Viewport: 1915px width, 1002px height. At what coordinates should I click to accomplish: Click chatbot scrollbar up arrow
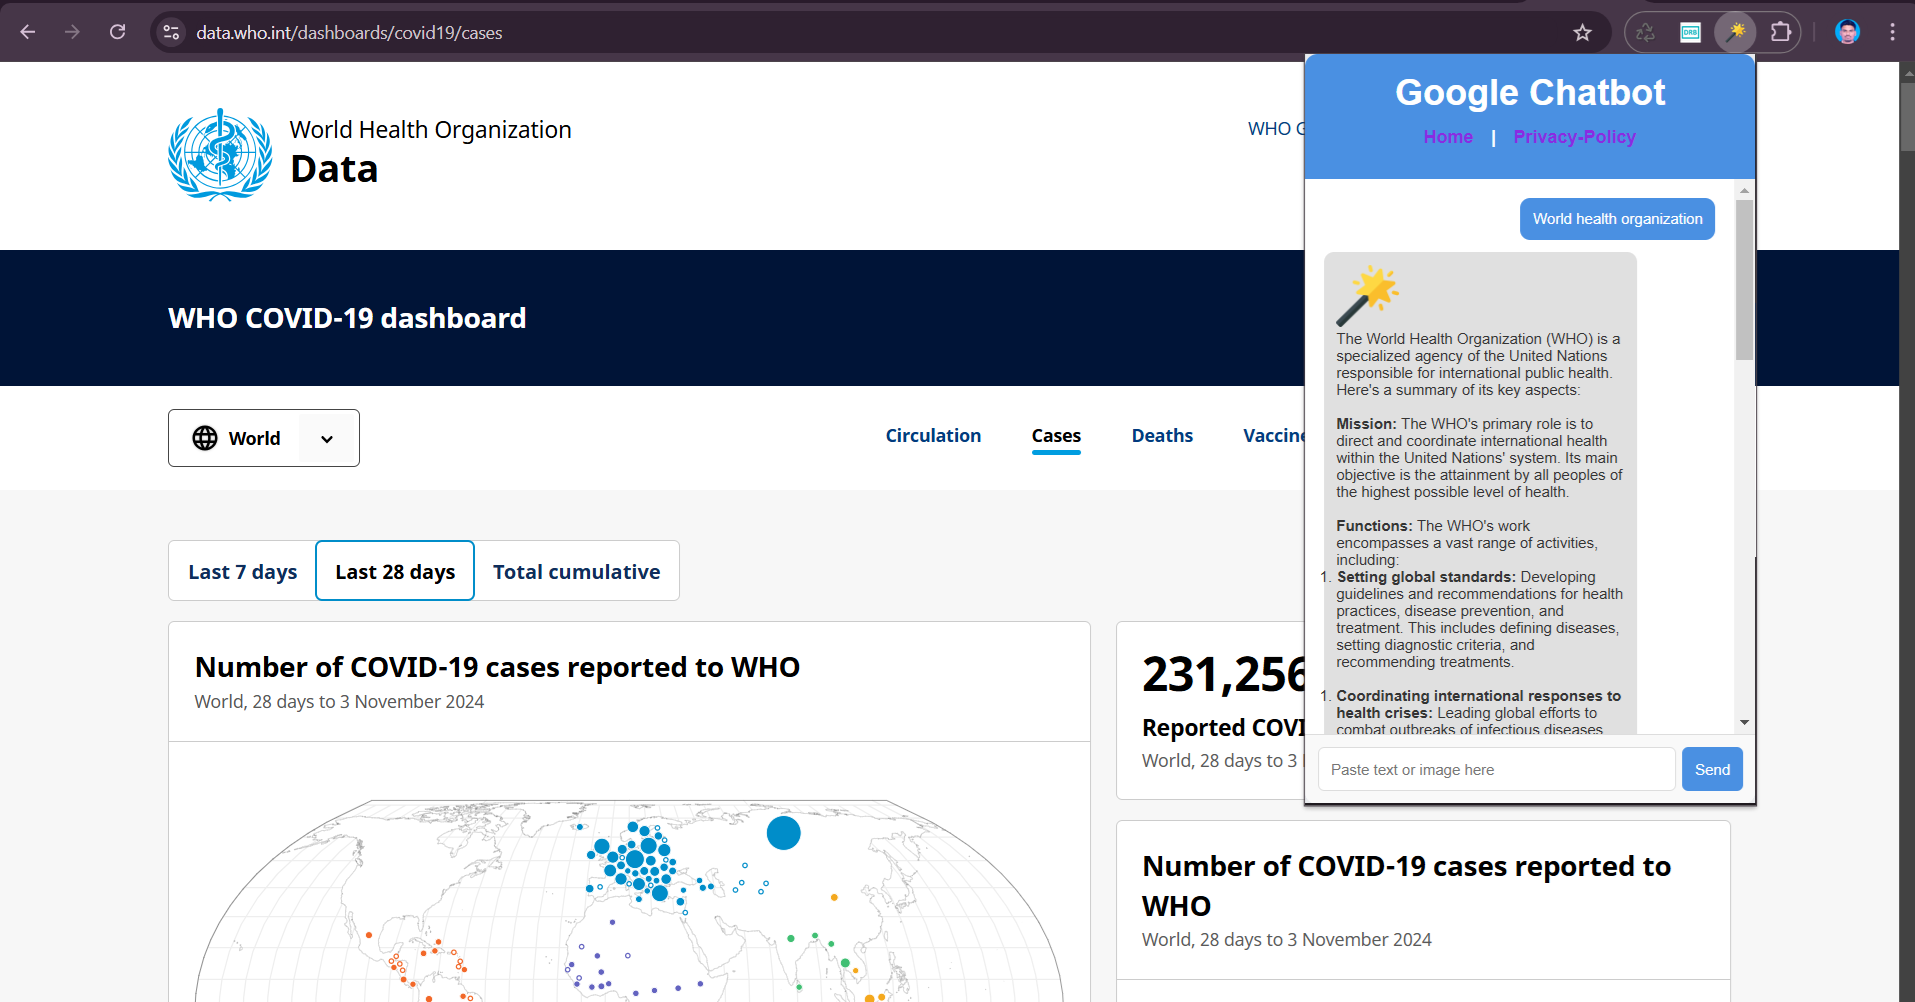click(x=1744, y=190)
